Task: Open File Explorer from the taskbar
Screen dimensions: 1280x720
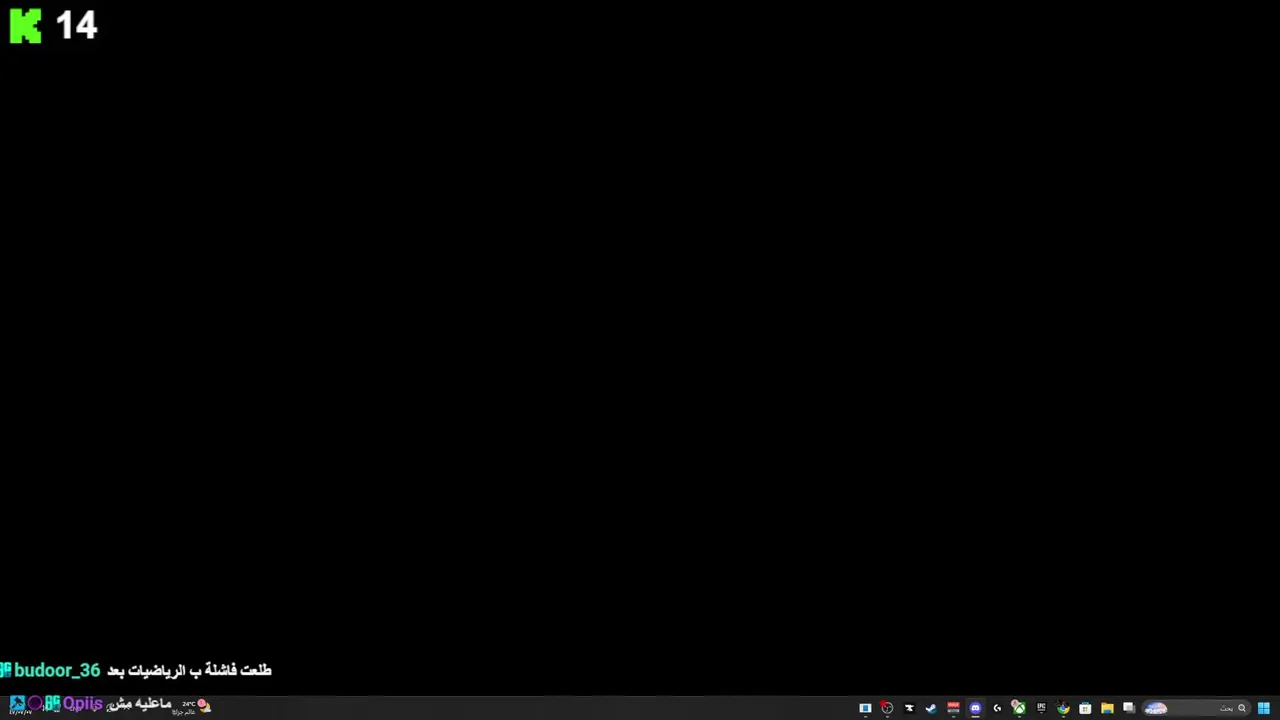Action: click(1107, 708)
